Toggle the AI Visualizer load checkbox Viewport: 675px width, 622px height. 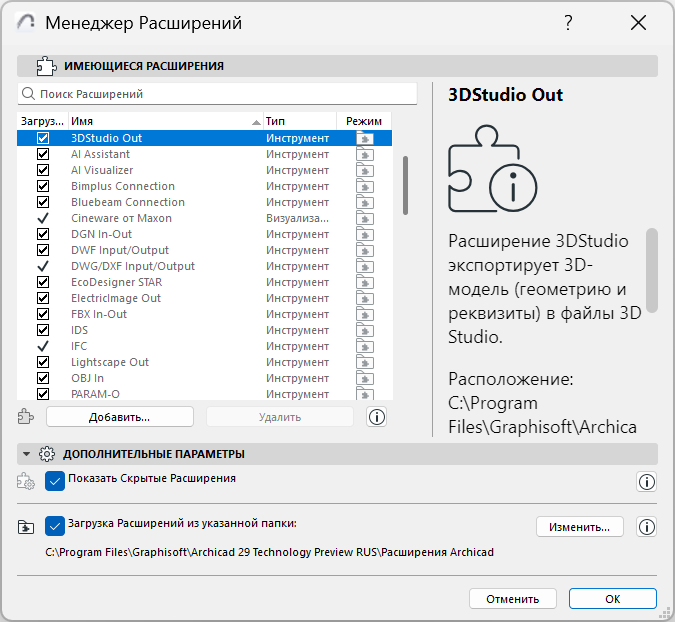(43, 170)
